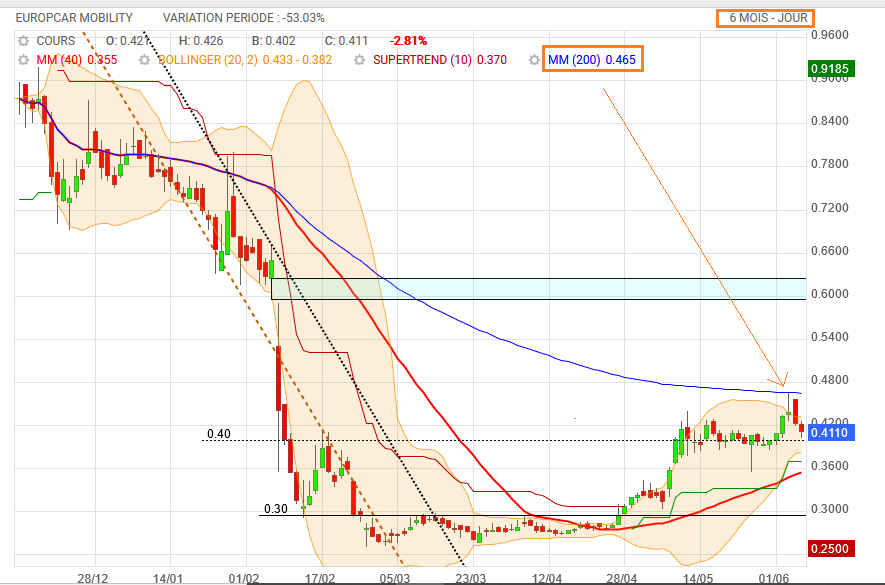Click the 28/04 date axis label

621,579
